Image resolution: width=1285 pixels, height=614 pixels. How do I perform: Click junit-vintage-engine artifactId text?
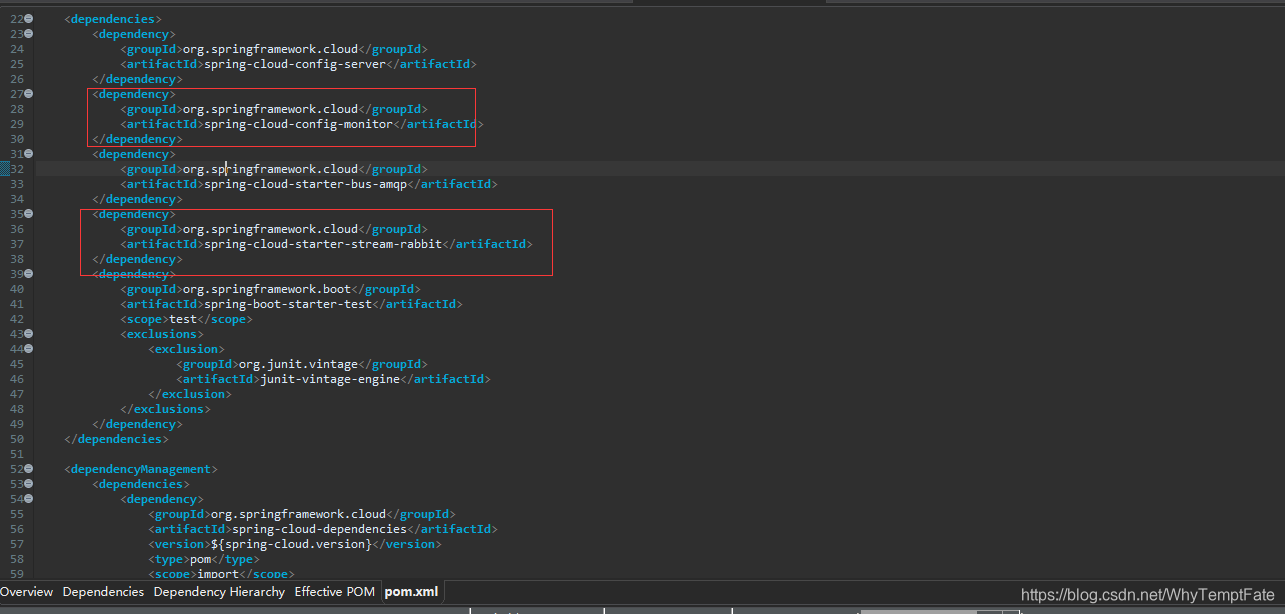(x=329, y=379)
